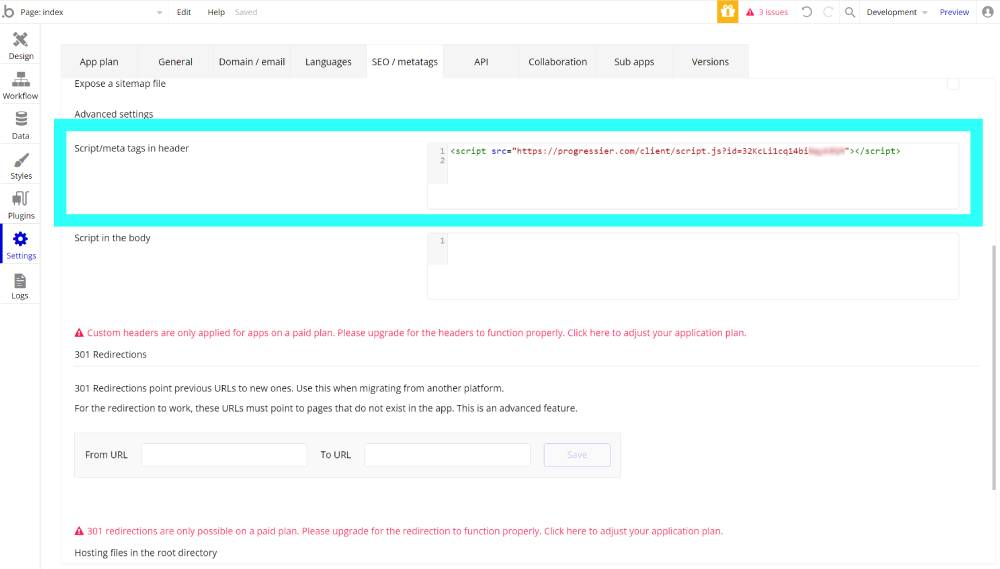Click the Save redirection button
Image resolution: width=1000 pixels, height=569 pixels.
[577, 455]
